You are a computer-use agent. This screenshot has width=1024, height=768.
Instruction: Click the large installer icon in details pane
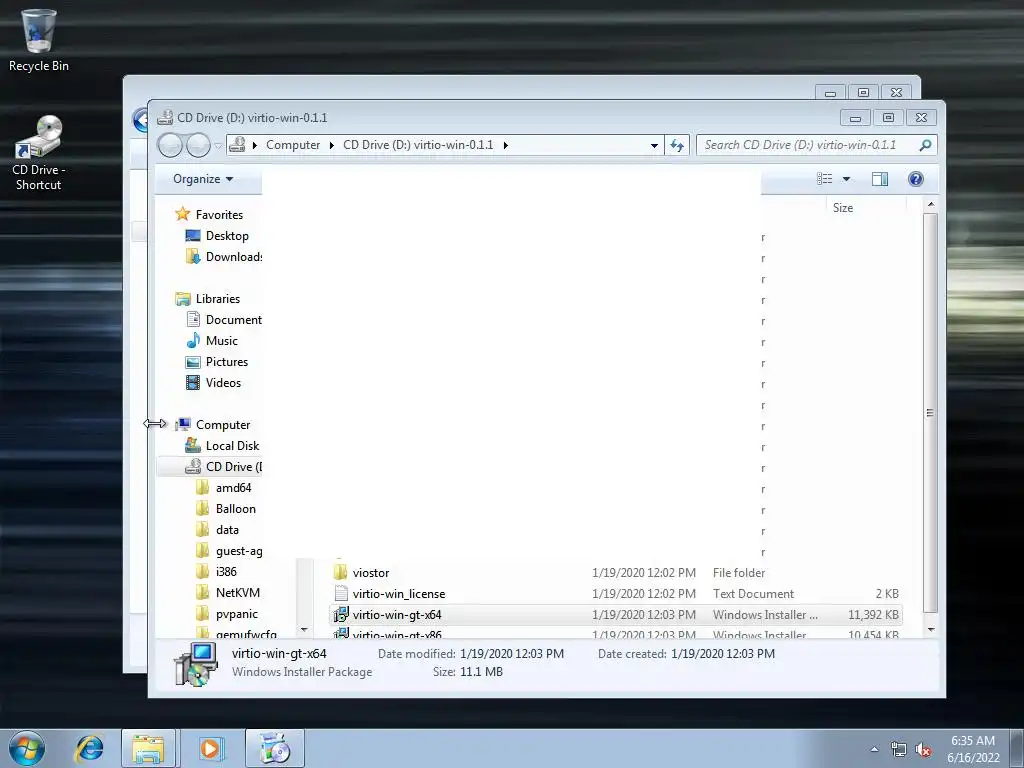195,664
